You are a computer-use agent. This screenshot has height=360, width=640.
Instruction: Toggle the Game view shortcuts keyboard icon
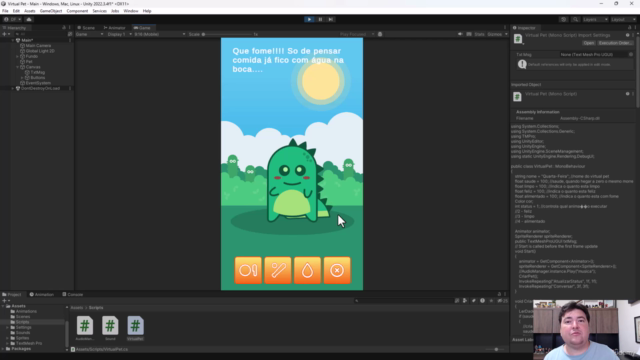469,34
